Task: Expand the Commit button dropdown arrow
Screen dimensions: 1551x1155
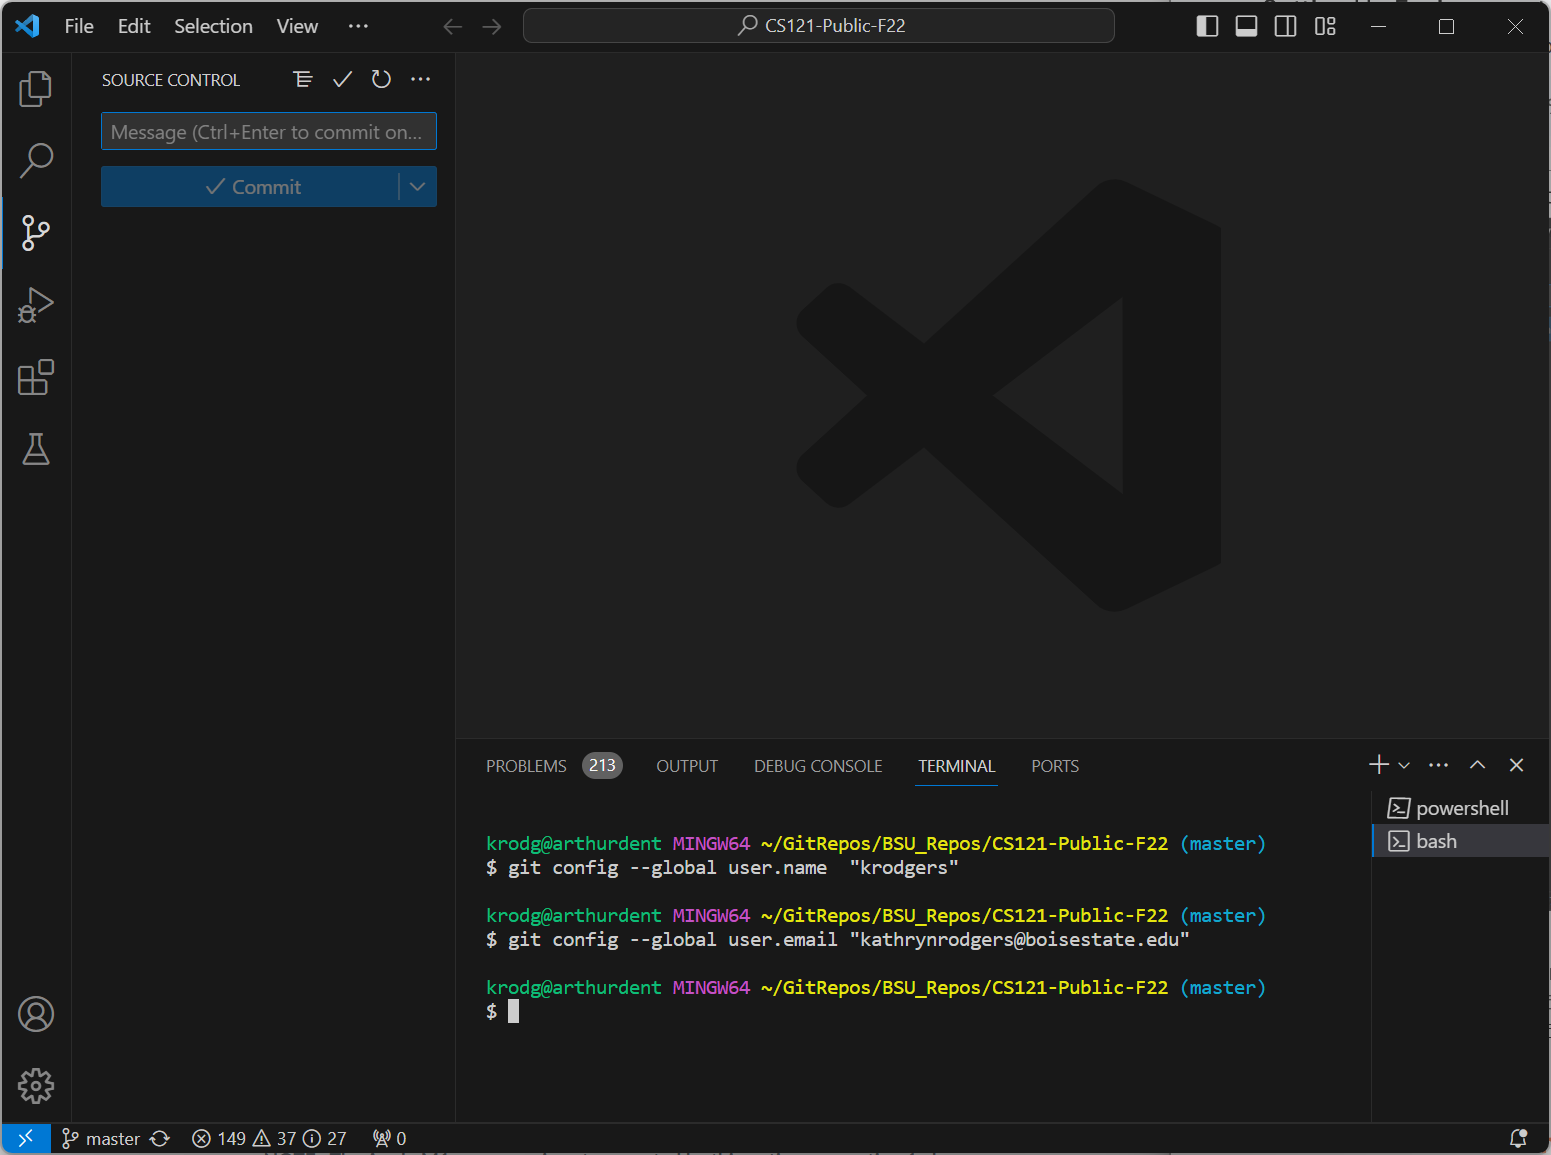Action: (x=418, y=187)
